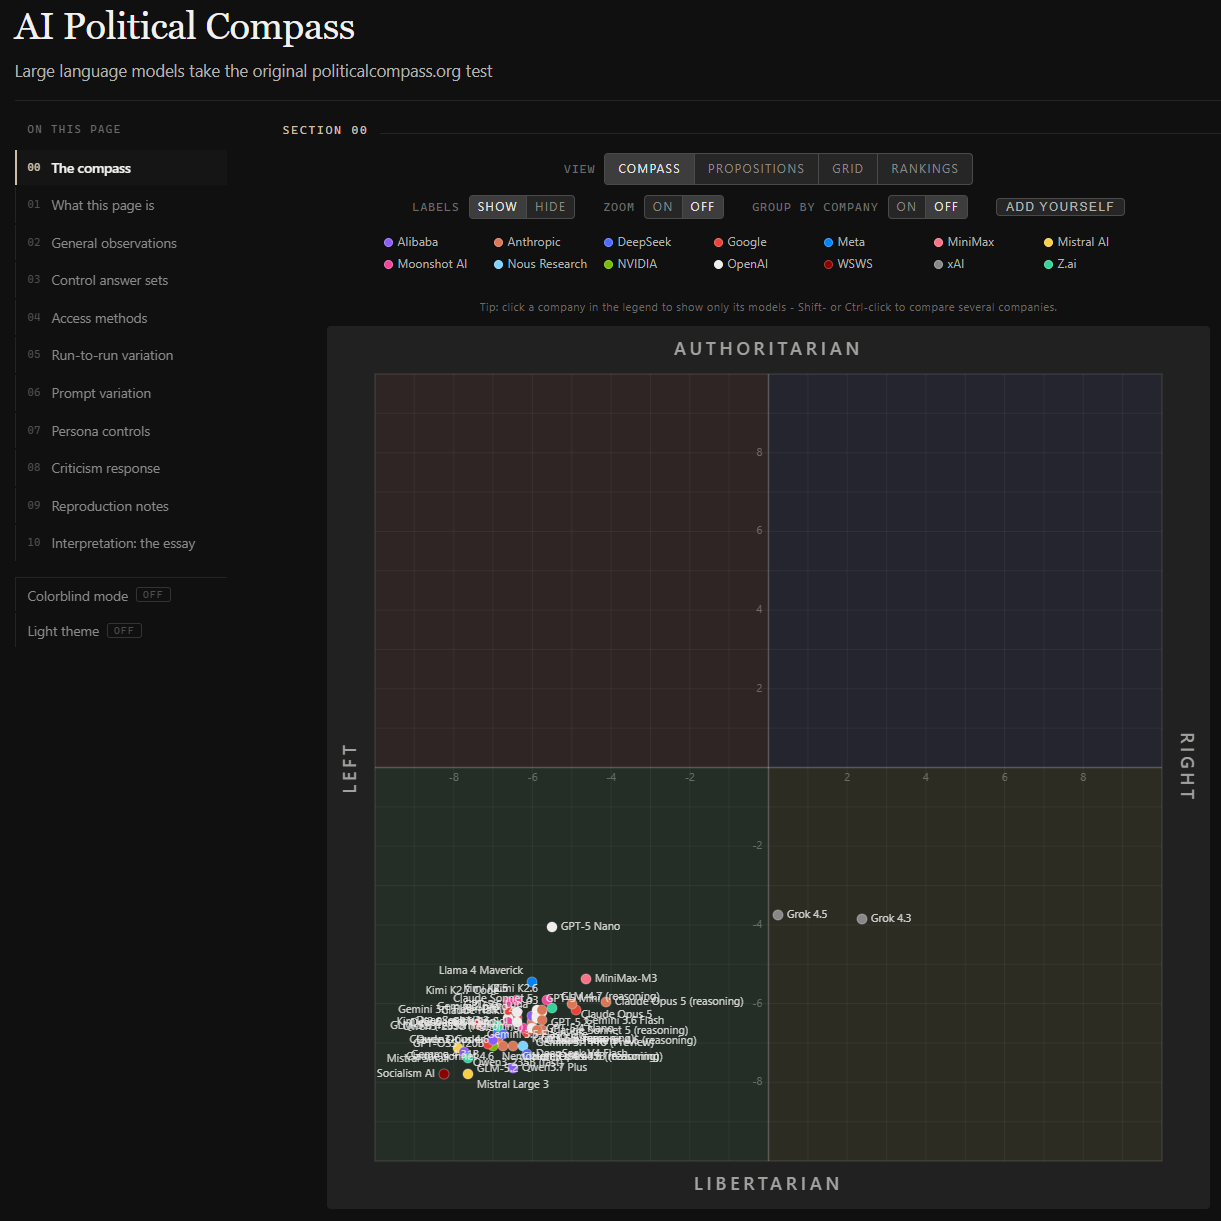Select the OpenAI legend entry
1221x1221 pixels.
pyautogui.click(x=740, y=264)
